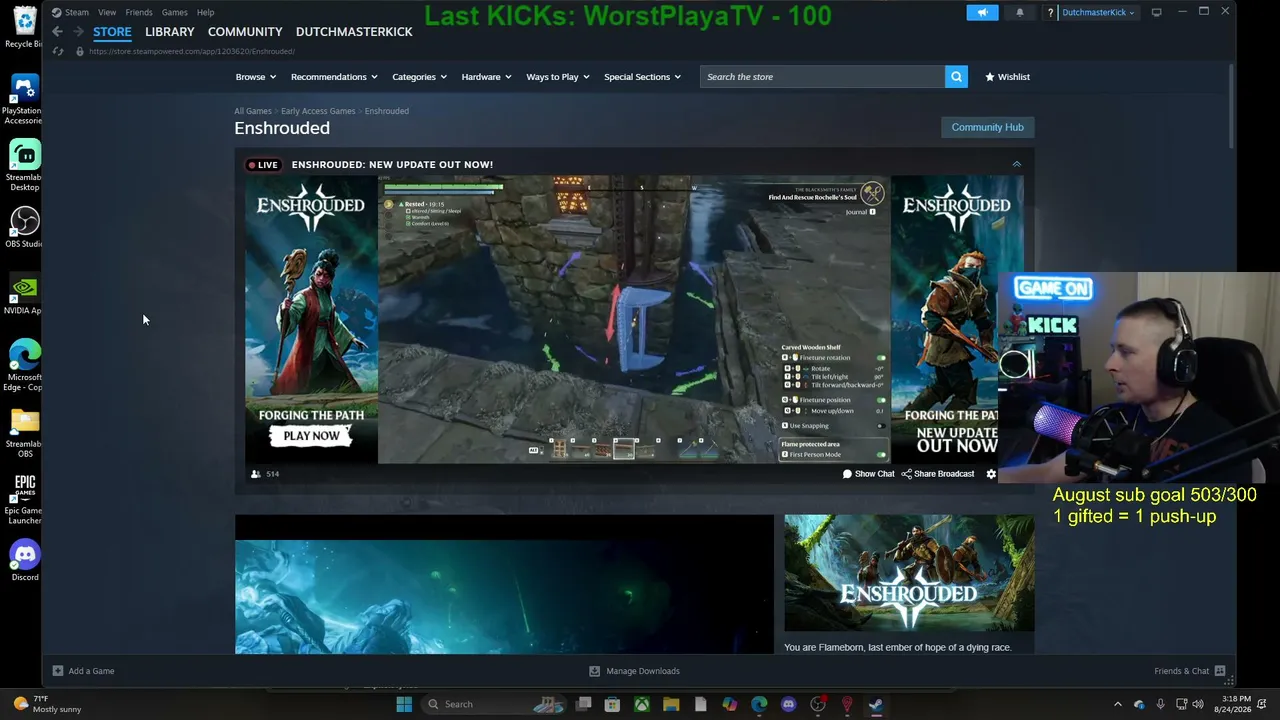Go to All Games breadcrumb

point(253,111)
